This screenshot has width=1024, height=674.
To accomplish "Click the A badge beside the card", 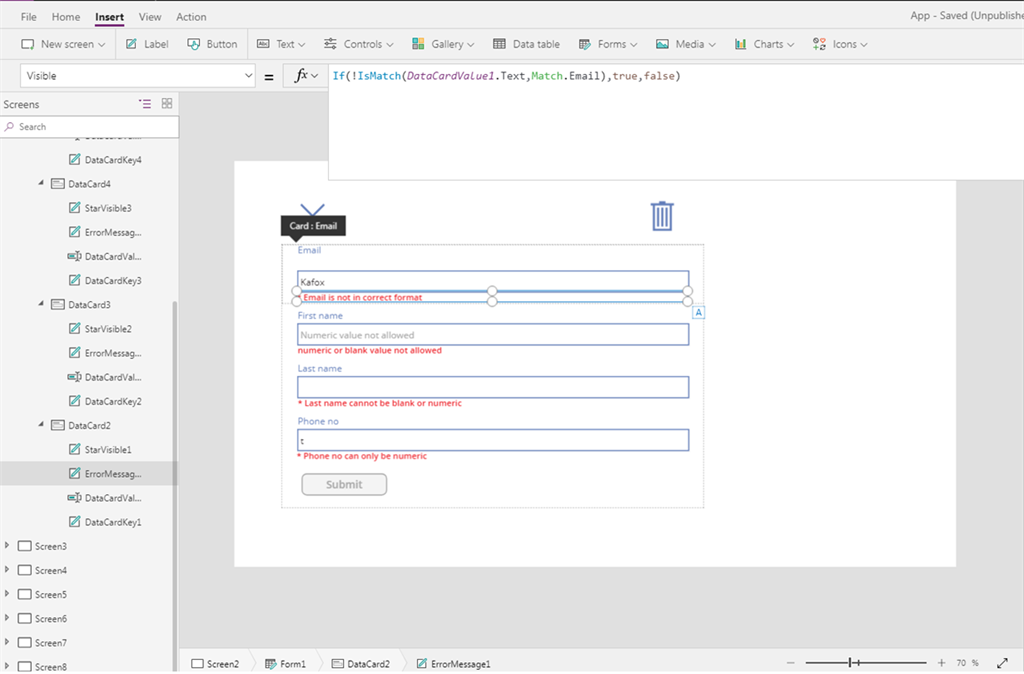I will click(698, 313).
